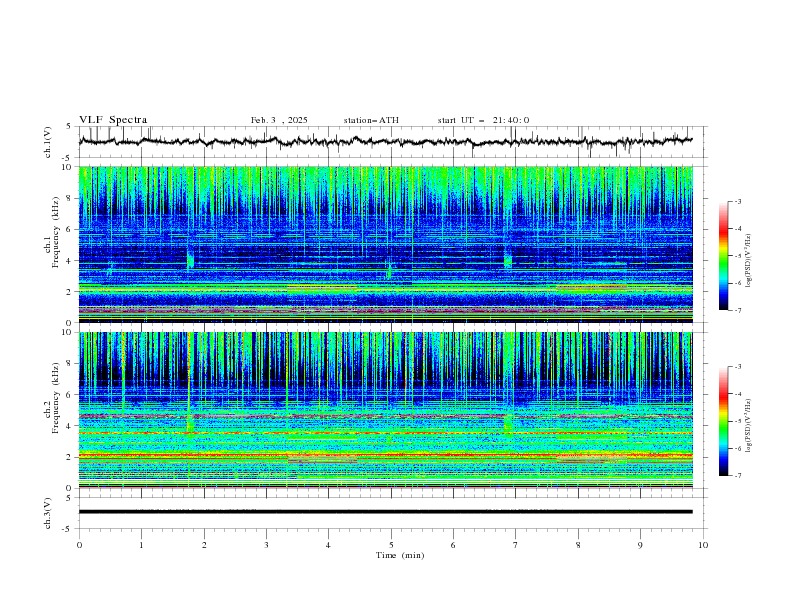
Task: Click the "-5" tick on ch.3(V) axis
Action: point(67,529)
